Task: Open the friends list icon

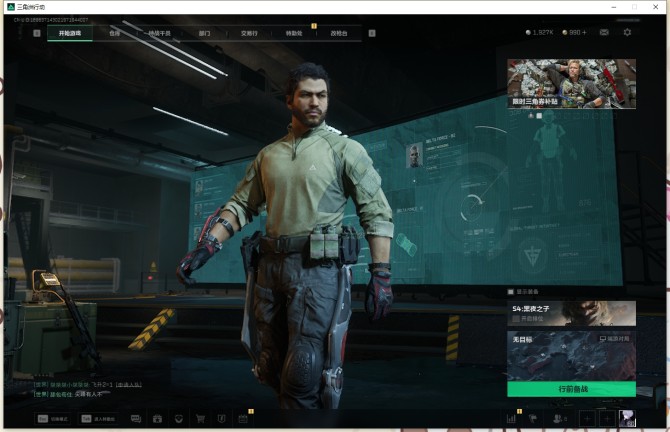Action: [x=559, y=419]
